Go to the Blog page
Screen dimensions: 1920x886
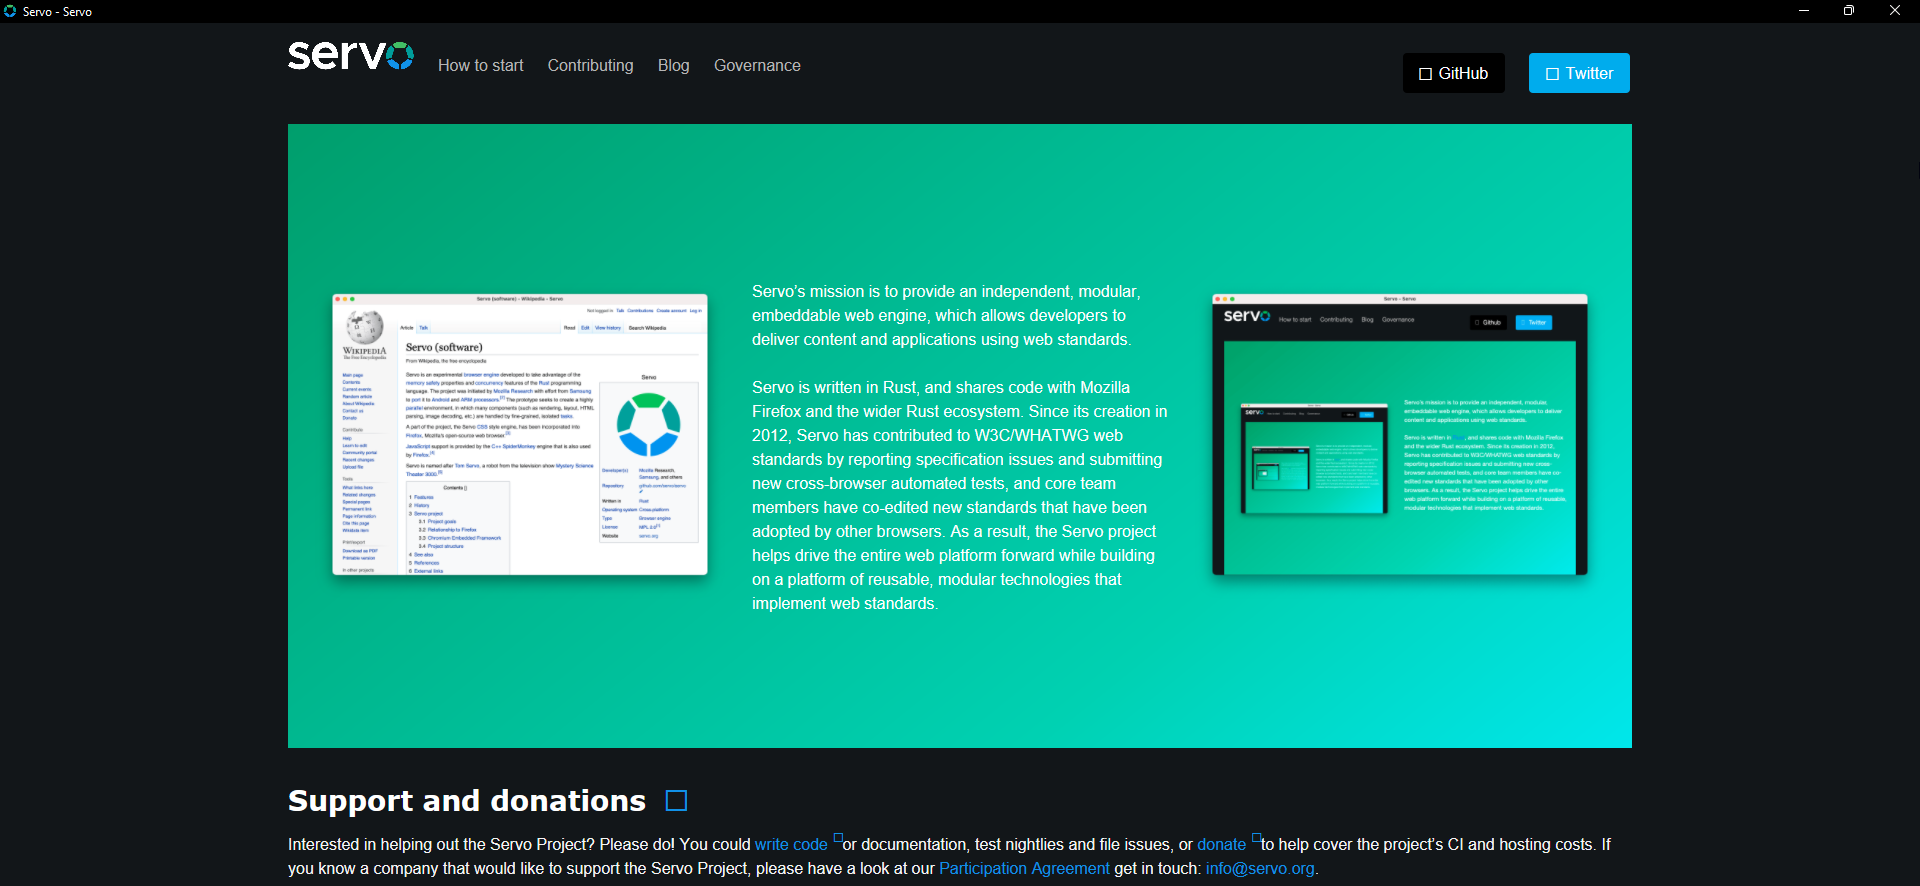[674, 66]
